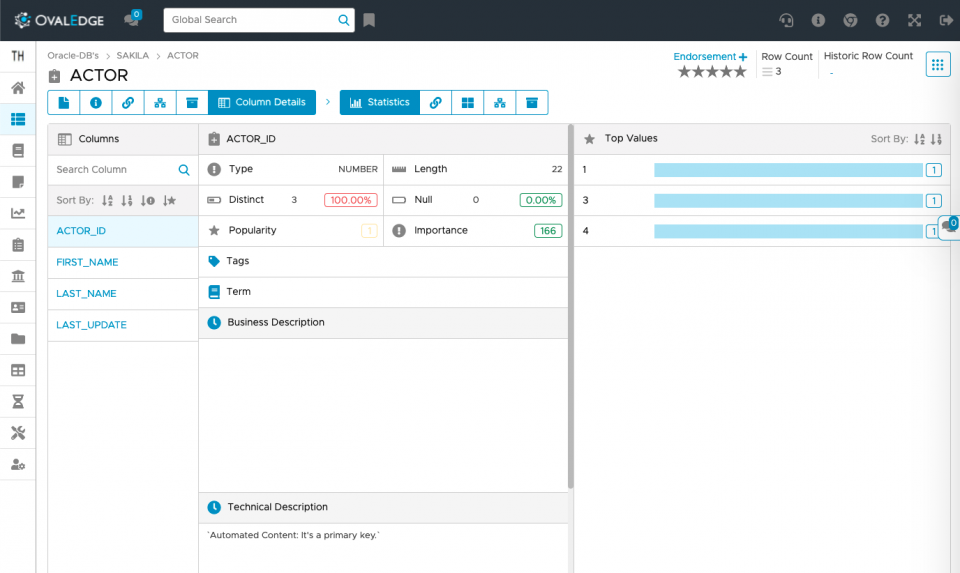Screen dimensions: 960x573
Task: Open the clipboard tasks icon in sidebar
Action: (x=18, y=245)
